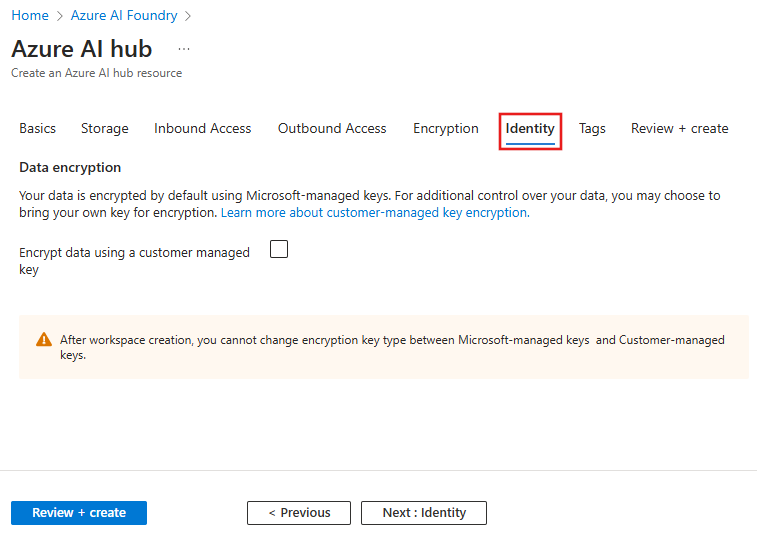Go to the Inbound Access tab

pos(203,128)
